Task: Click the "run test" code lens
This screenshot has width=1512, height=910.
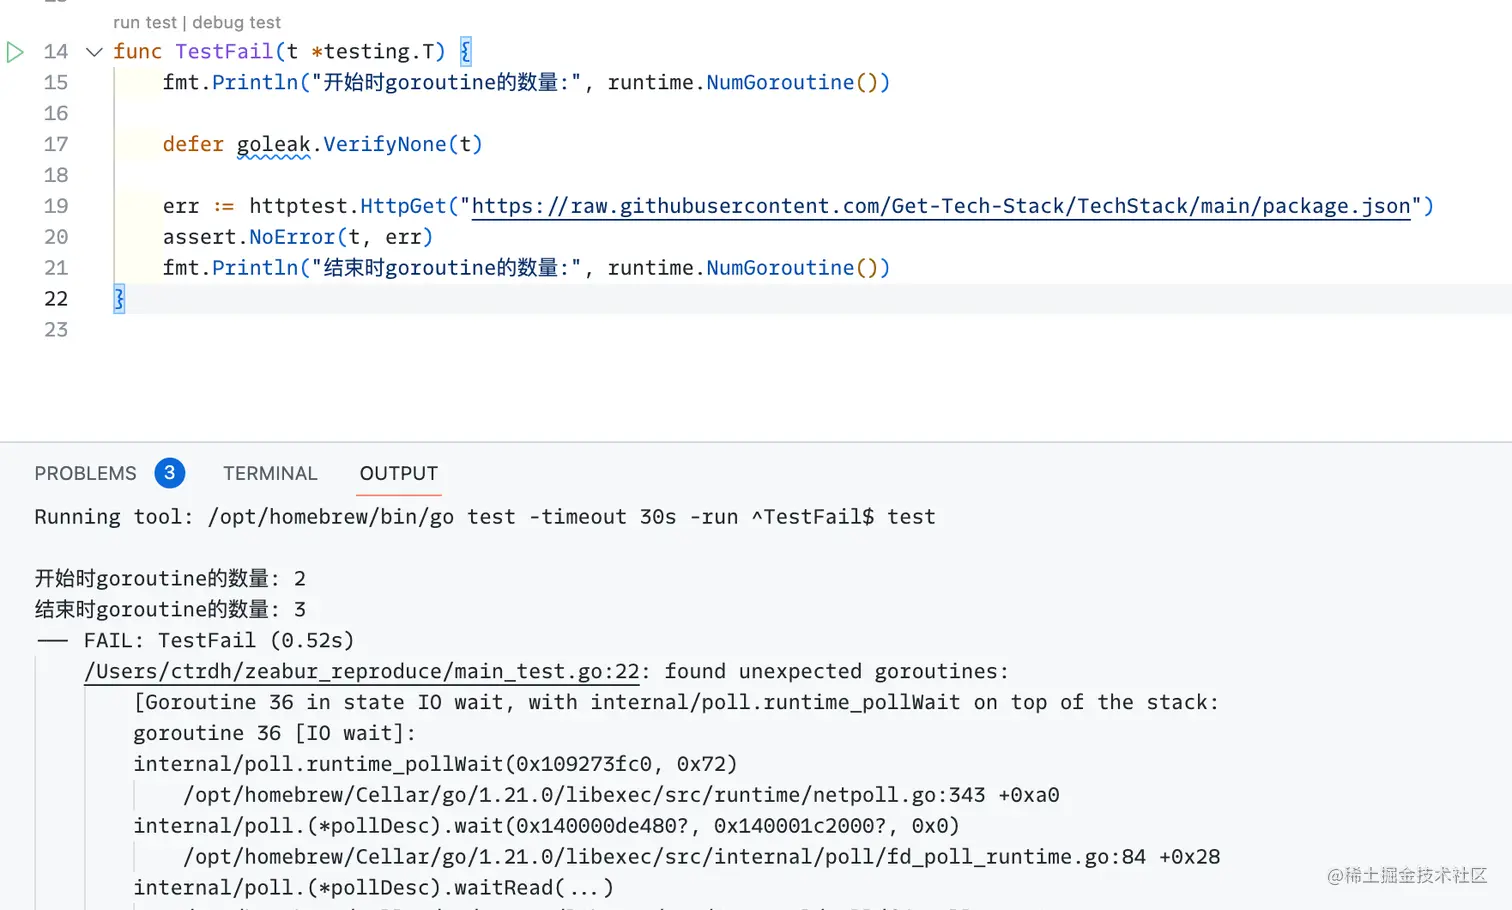Action: pyautogui.click(x=144, y=22)
